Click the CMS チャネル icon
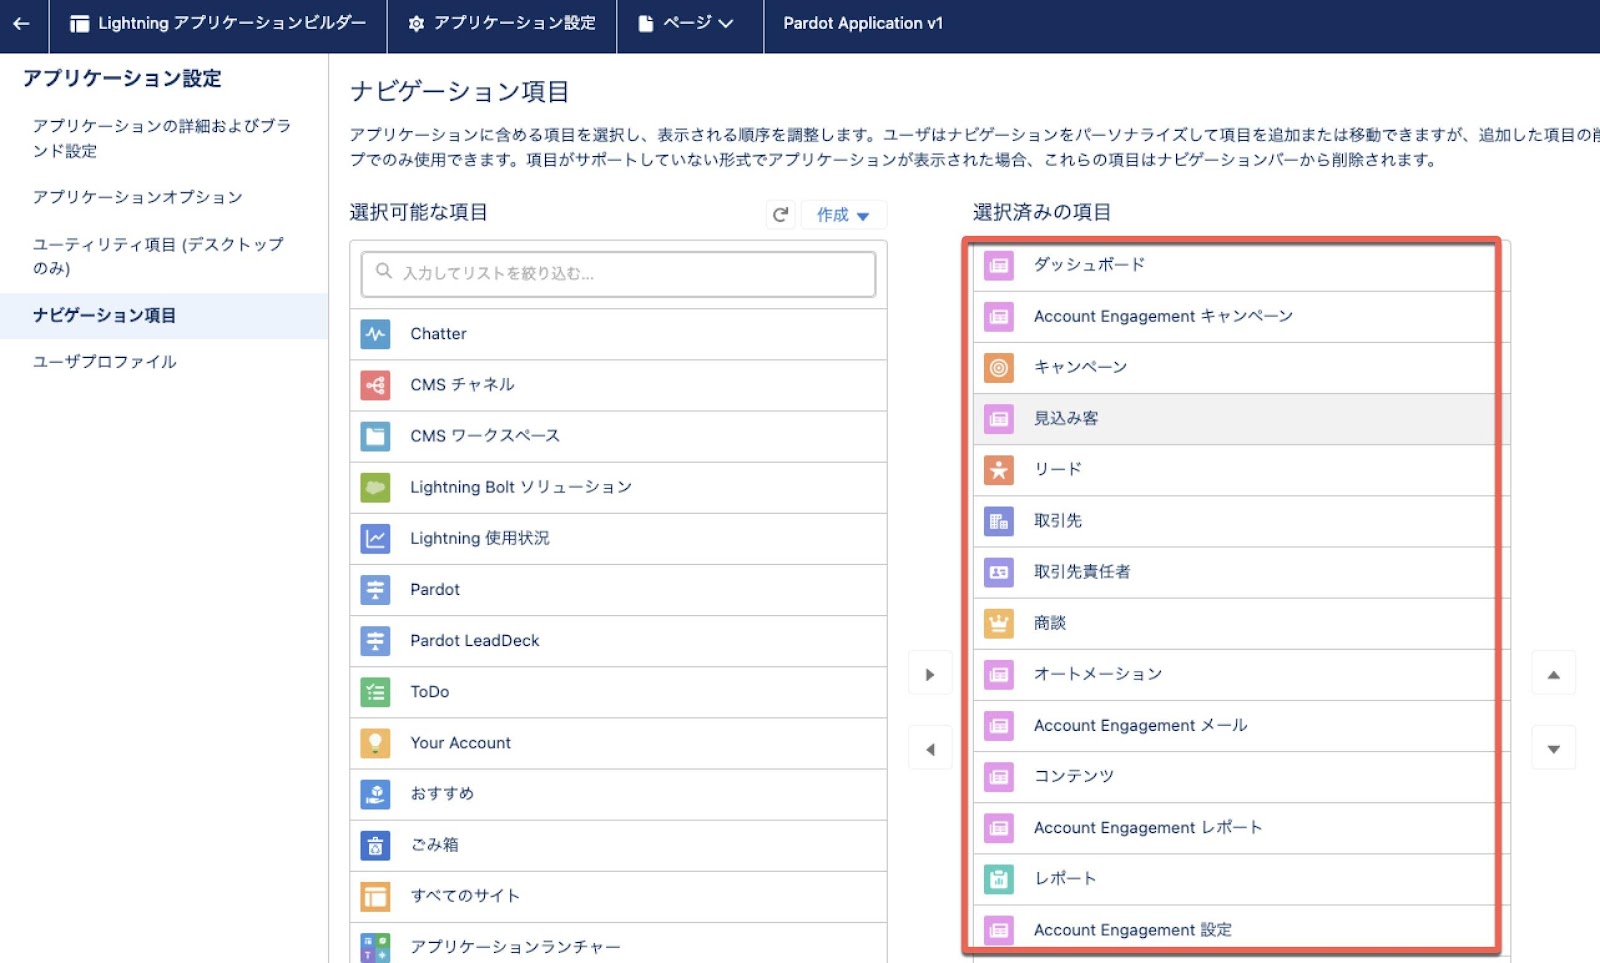Screen dimensions: 1600x963 point(375,385)
